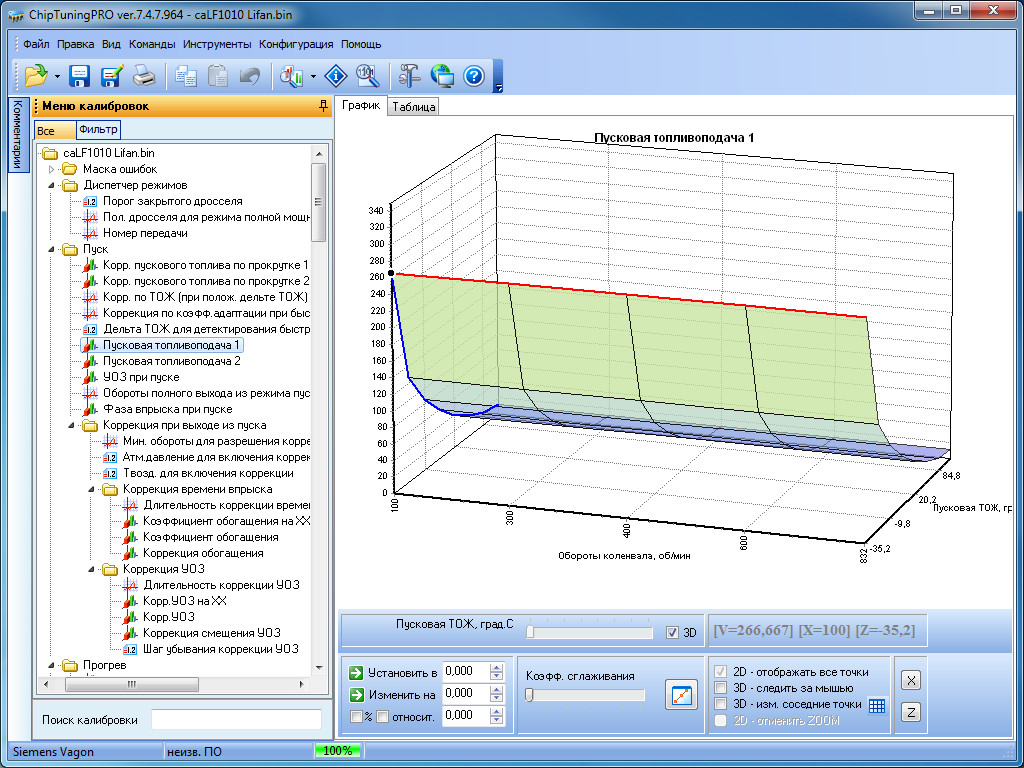Click the open file folder icon
The height and width of the screenshot is (768, 1024).
click(36, 76)
